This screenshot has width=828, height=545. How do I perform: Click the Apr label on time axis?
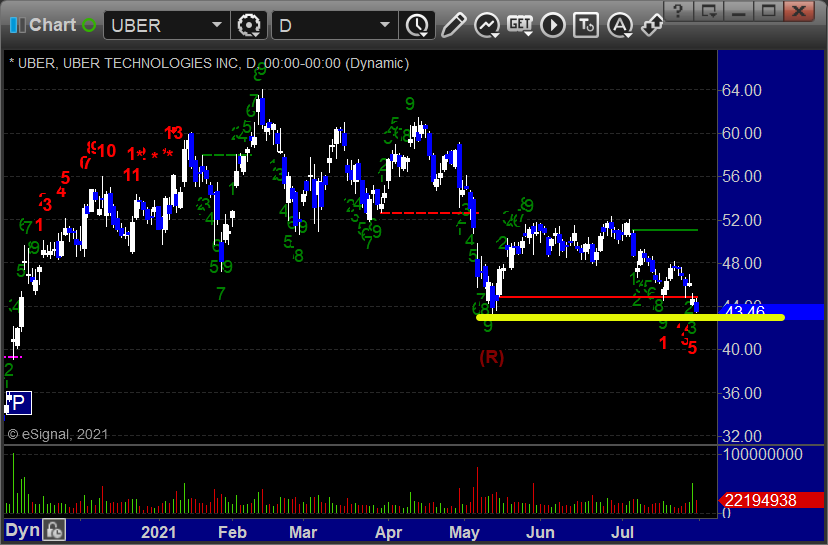click(x=388, y=532)
